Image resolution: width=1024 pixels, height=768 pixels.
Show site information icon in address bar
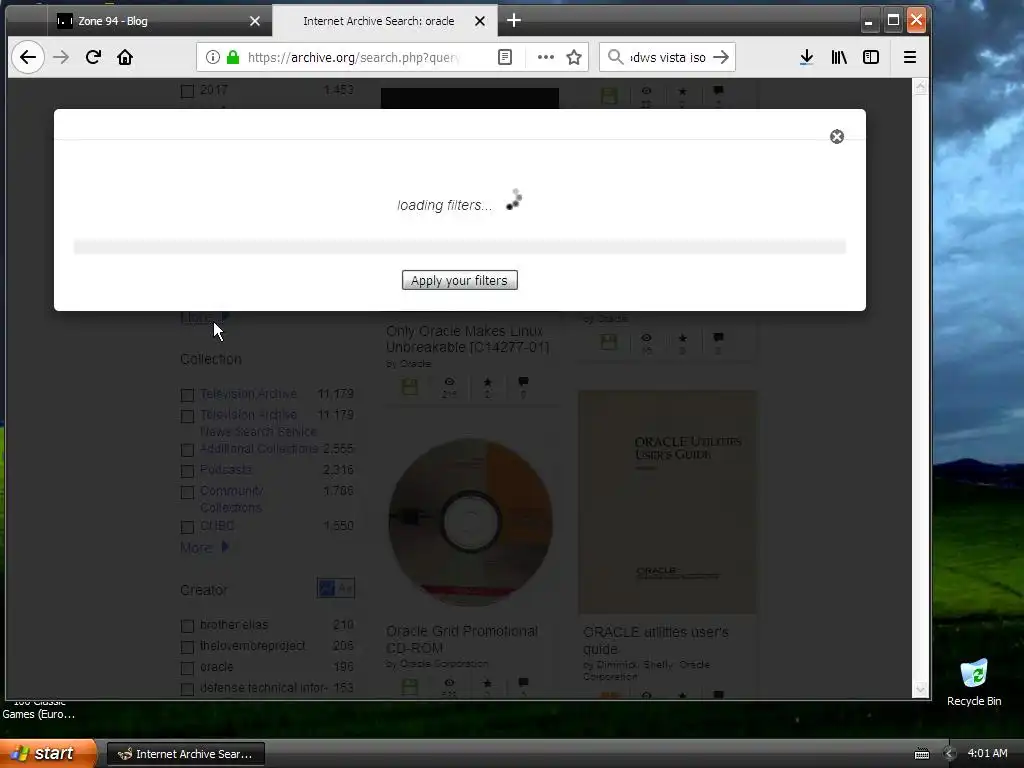[x=212, y=57]
